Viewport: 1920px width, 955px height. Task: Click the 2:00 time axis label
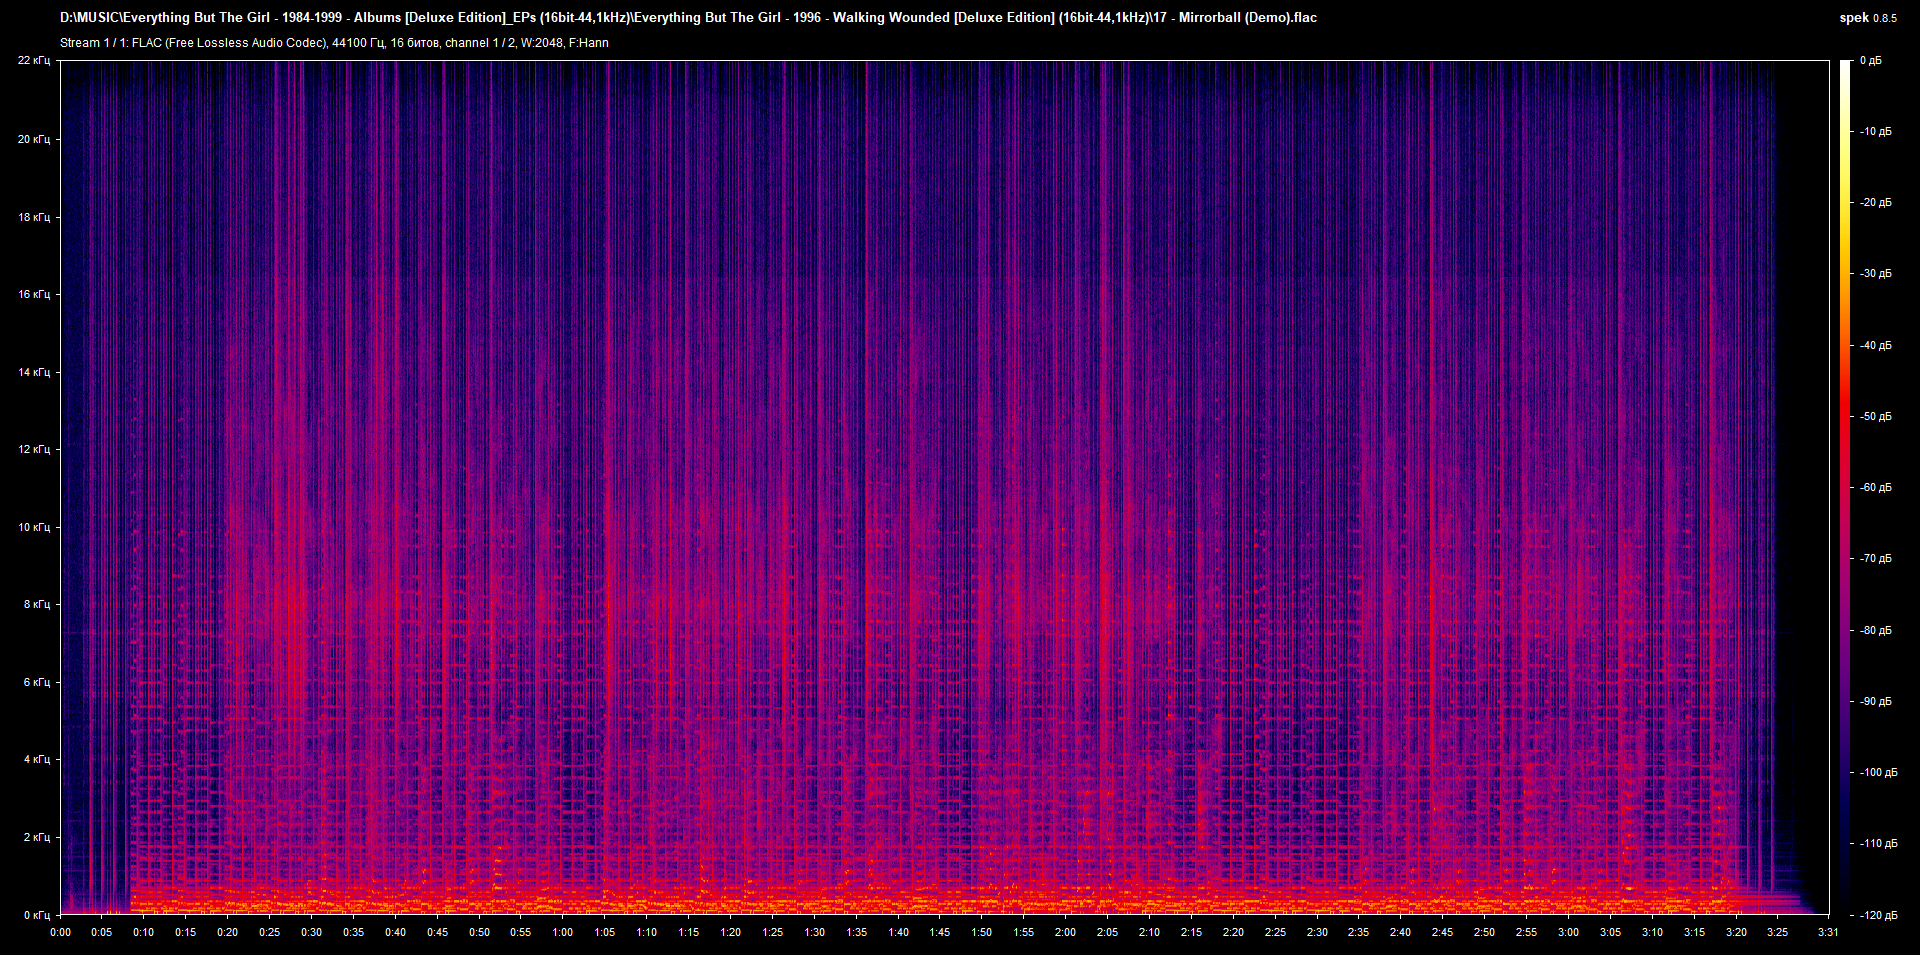pos(1066,933)
